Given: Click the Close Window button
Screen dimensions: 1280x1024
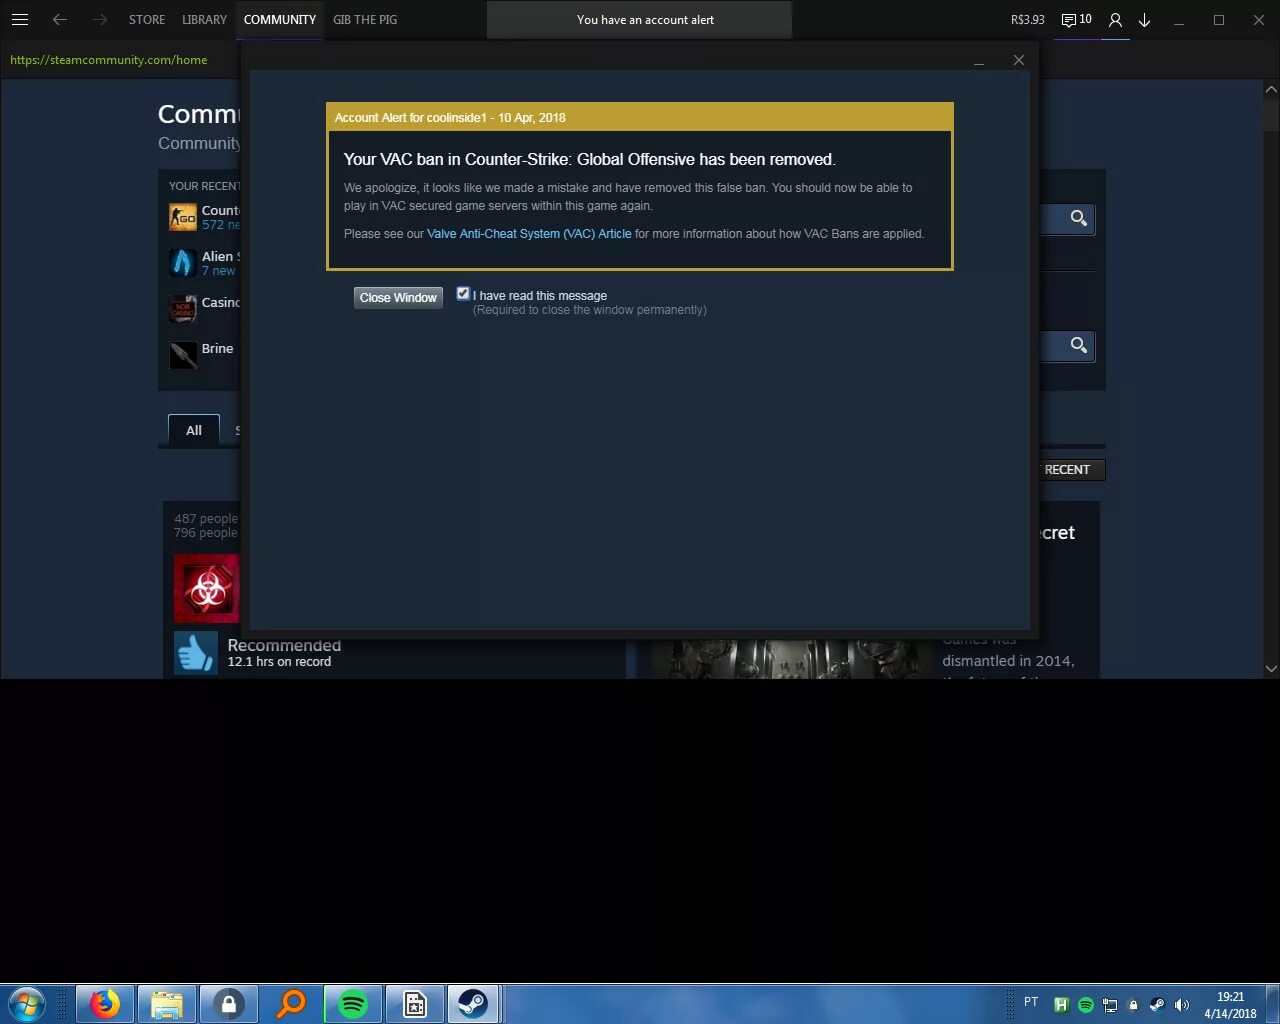Looking at the screenshot, I should click(398, 297).
